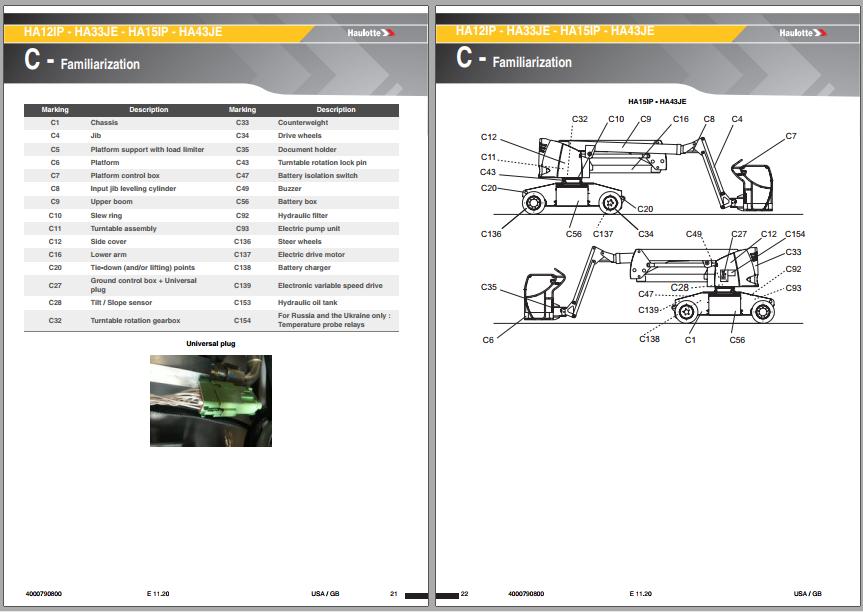Click the 'HA15IP - HA43JE' diagram title
This screenshot has width=863, height=612.
click(656, 101)
